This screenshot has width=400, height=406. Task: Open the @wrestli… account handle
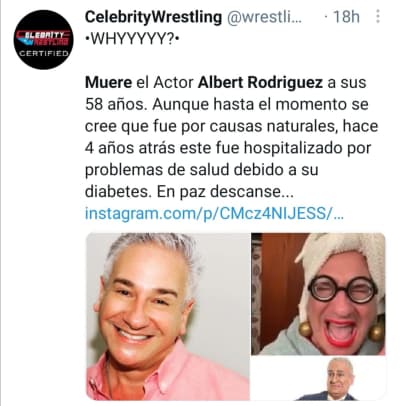[x=264, y=17]
